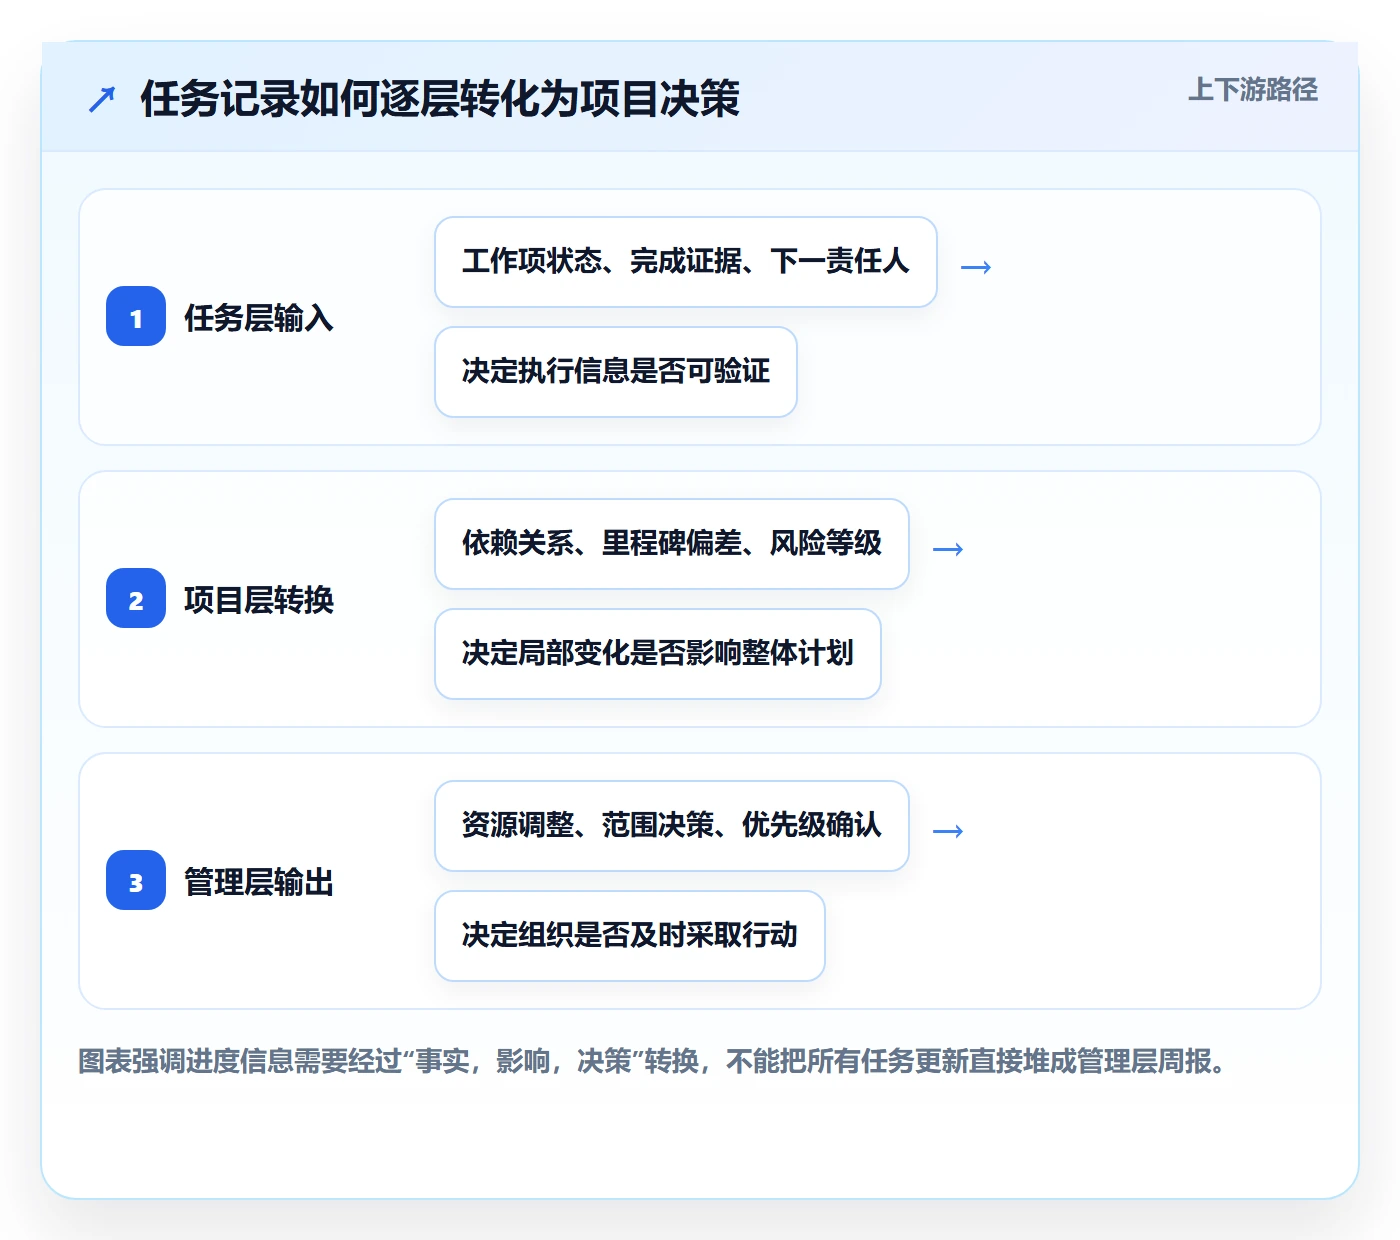Click the 任务层输入 heading
Viewport: 1400px width, 1240px height.
(x=259, y=318)
